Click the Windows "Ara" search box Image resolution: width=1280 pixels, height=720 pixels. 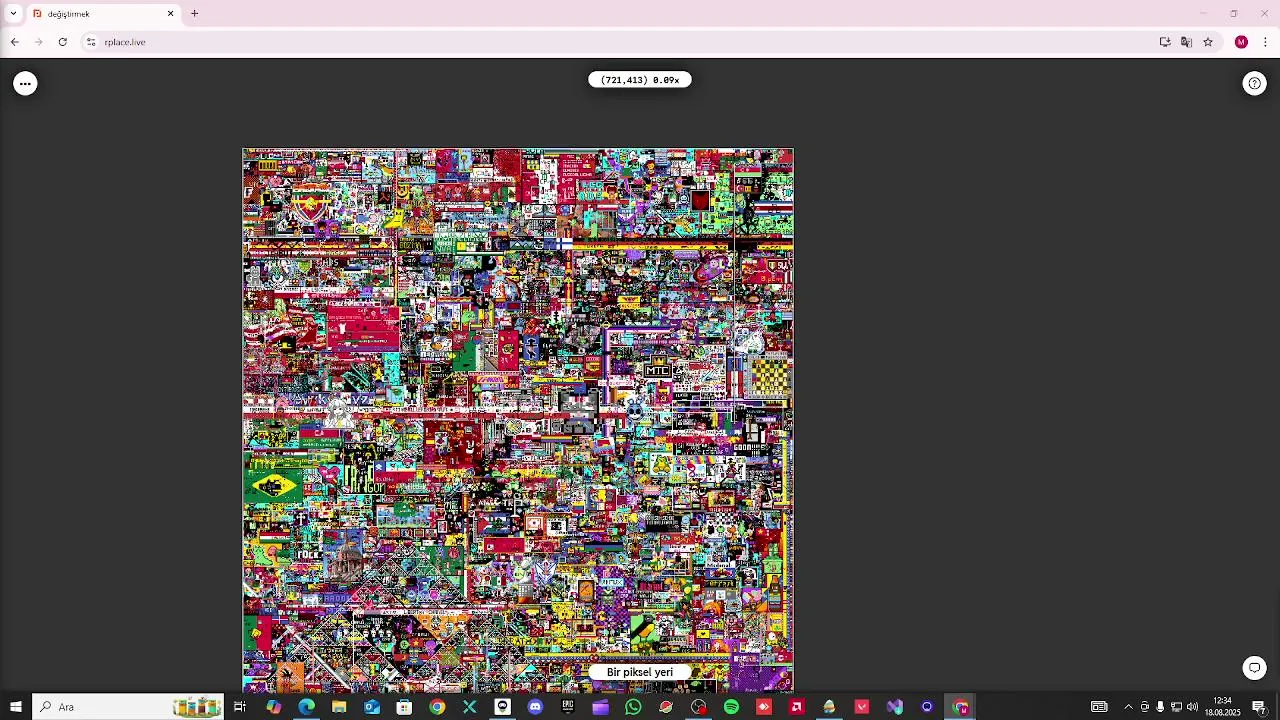[128, 707]
